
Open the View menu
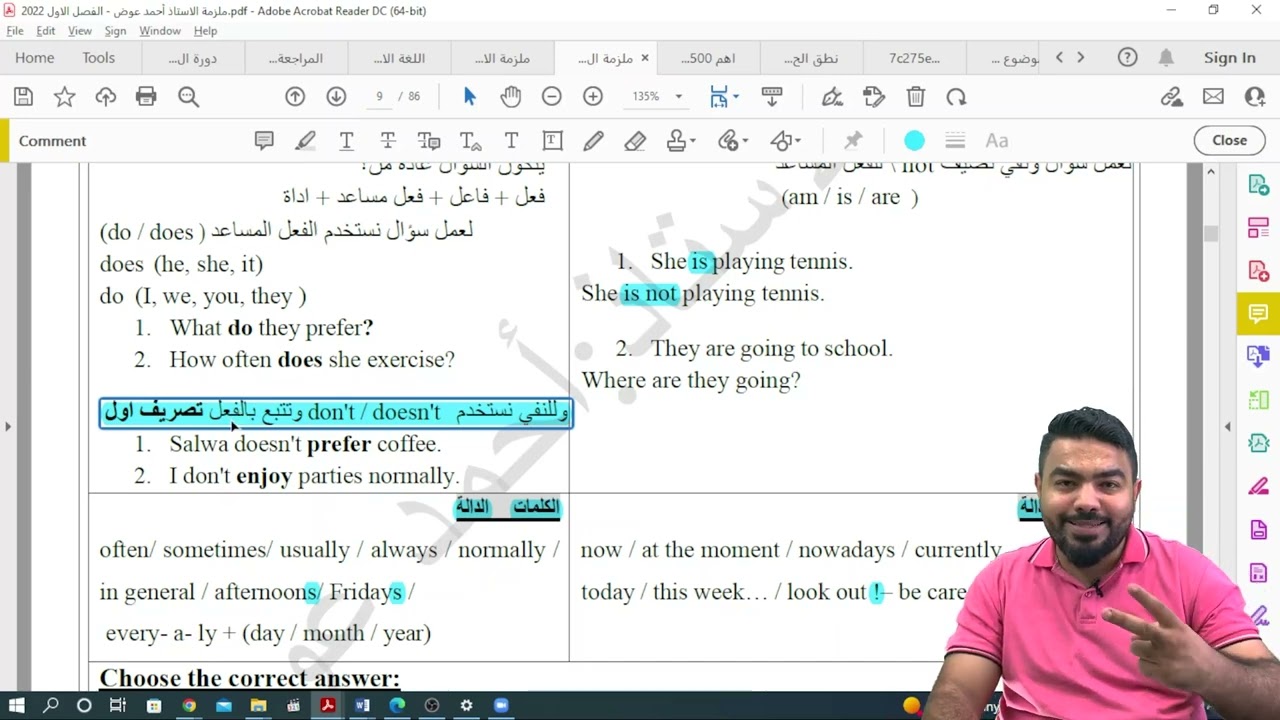[80, 31]
